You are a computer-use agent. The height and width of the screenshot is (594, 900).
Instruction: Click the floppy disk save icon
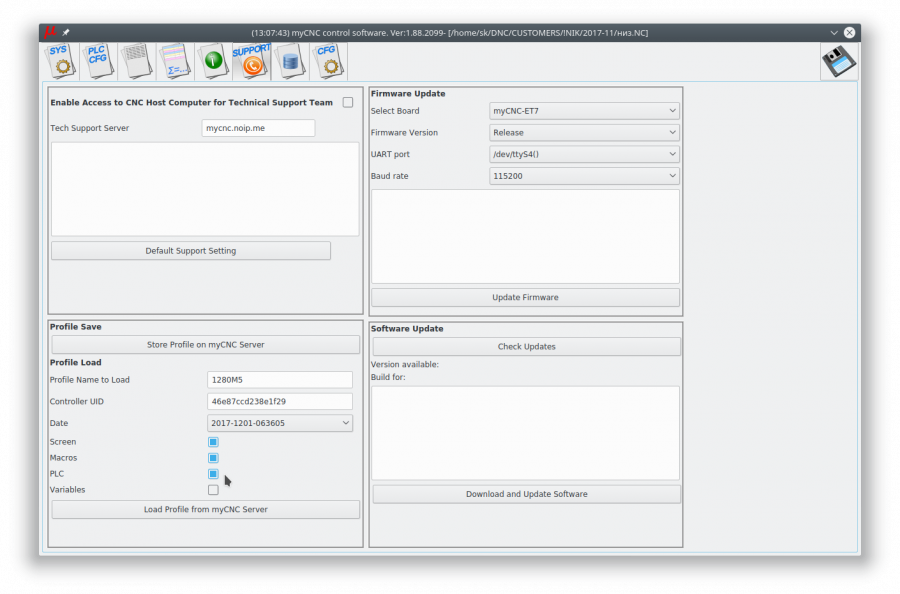point(839,62)
